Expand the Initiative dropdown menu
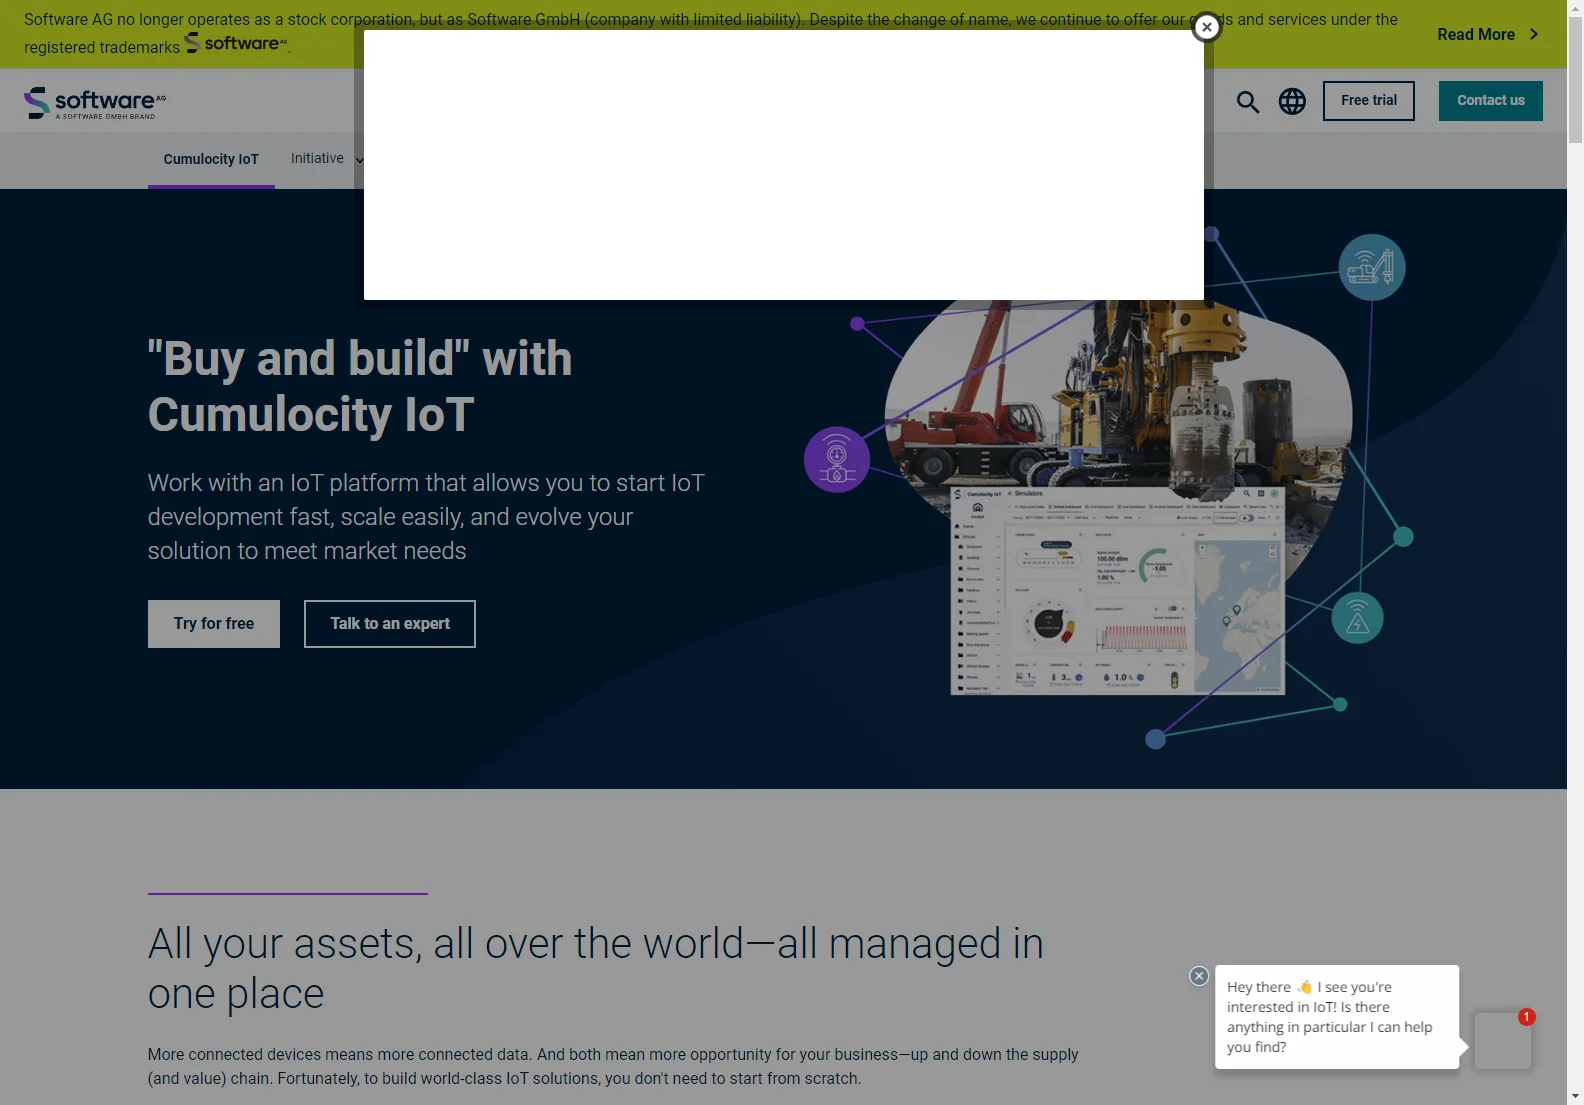The height and width of the screenshot is (1105, 1584). tap(327, 159)
